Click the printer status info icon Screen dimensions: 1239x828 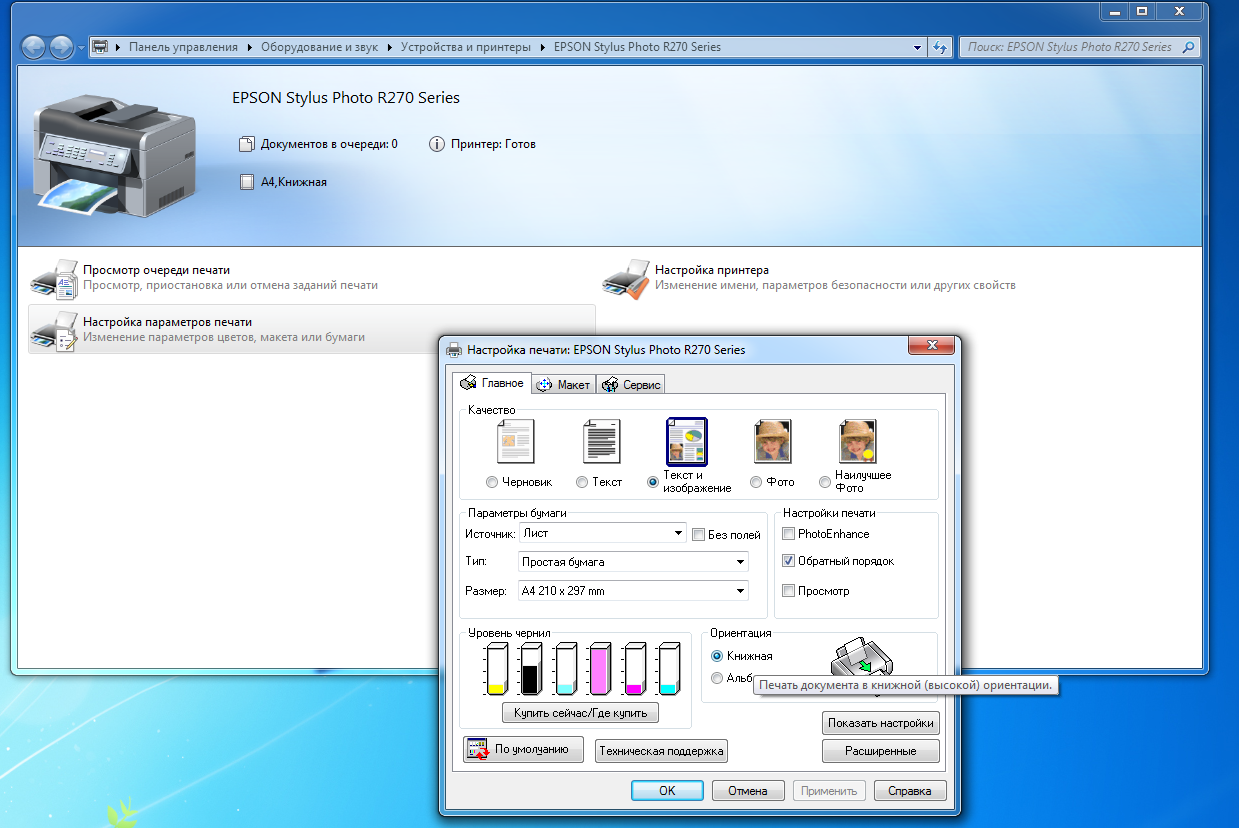coord(437,144)
